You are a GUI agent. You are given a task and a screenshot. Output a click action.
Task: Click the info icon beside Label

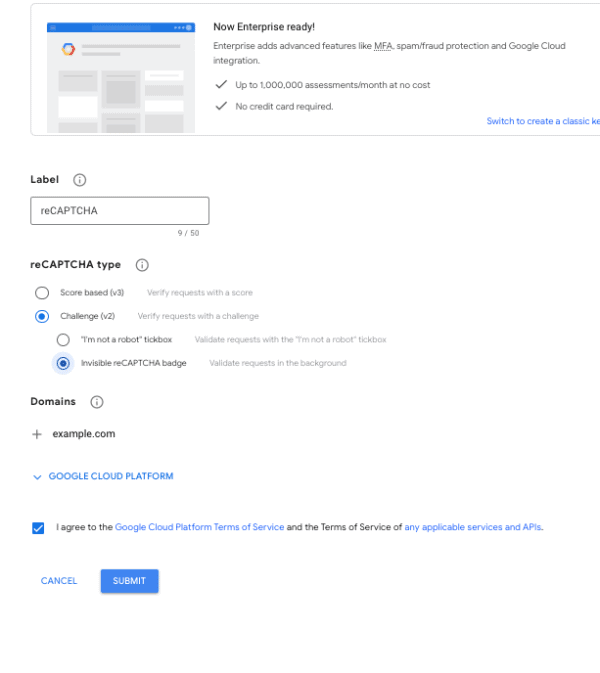tap(79, 180)
